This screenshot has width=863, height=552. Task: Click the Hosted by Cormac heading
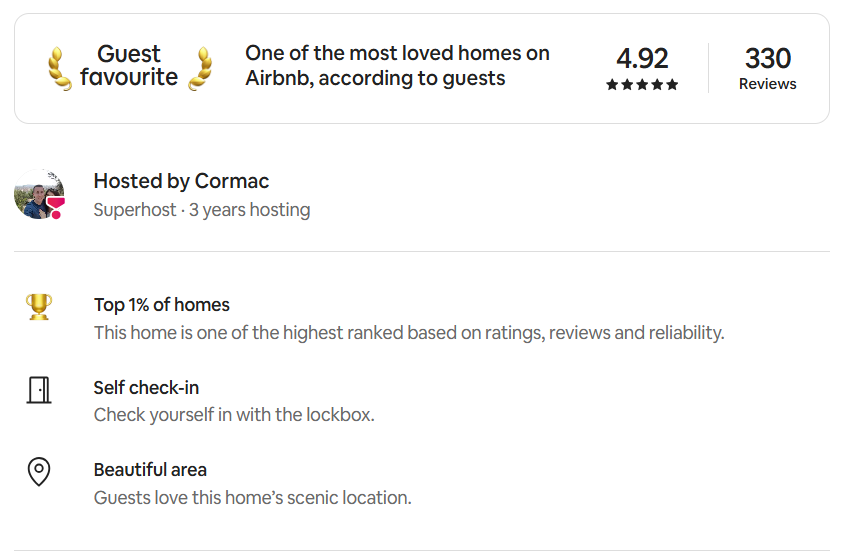(181, 181)
